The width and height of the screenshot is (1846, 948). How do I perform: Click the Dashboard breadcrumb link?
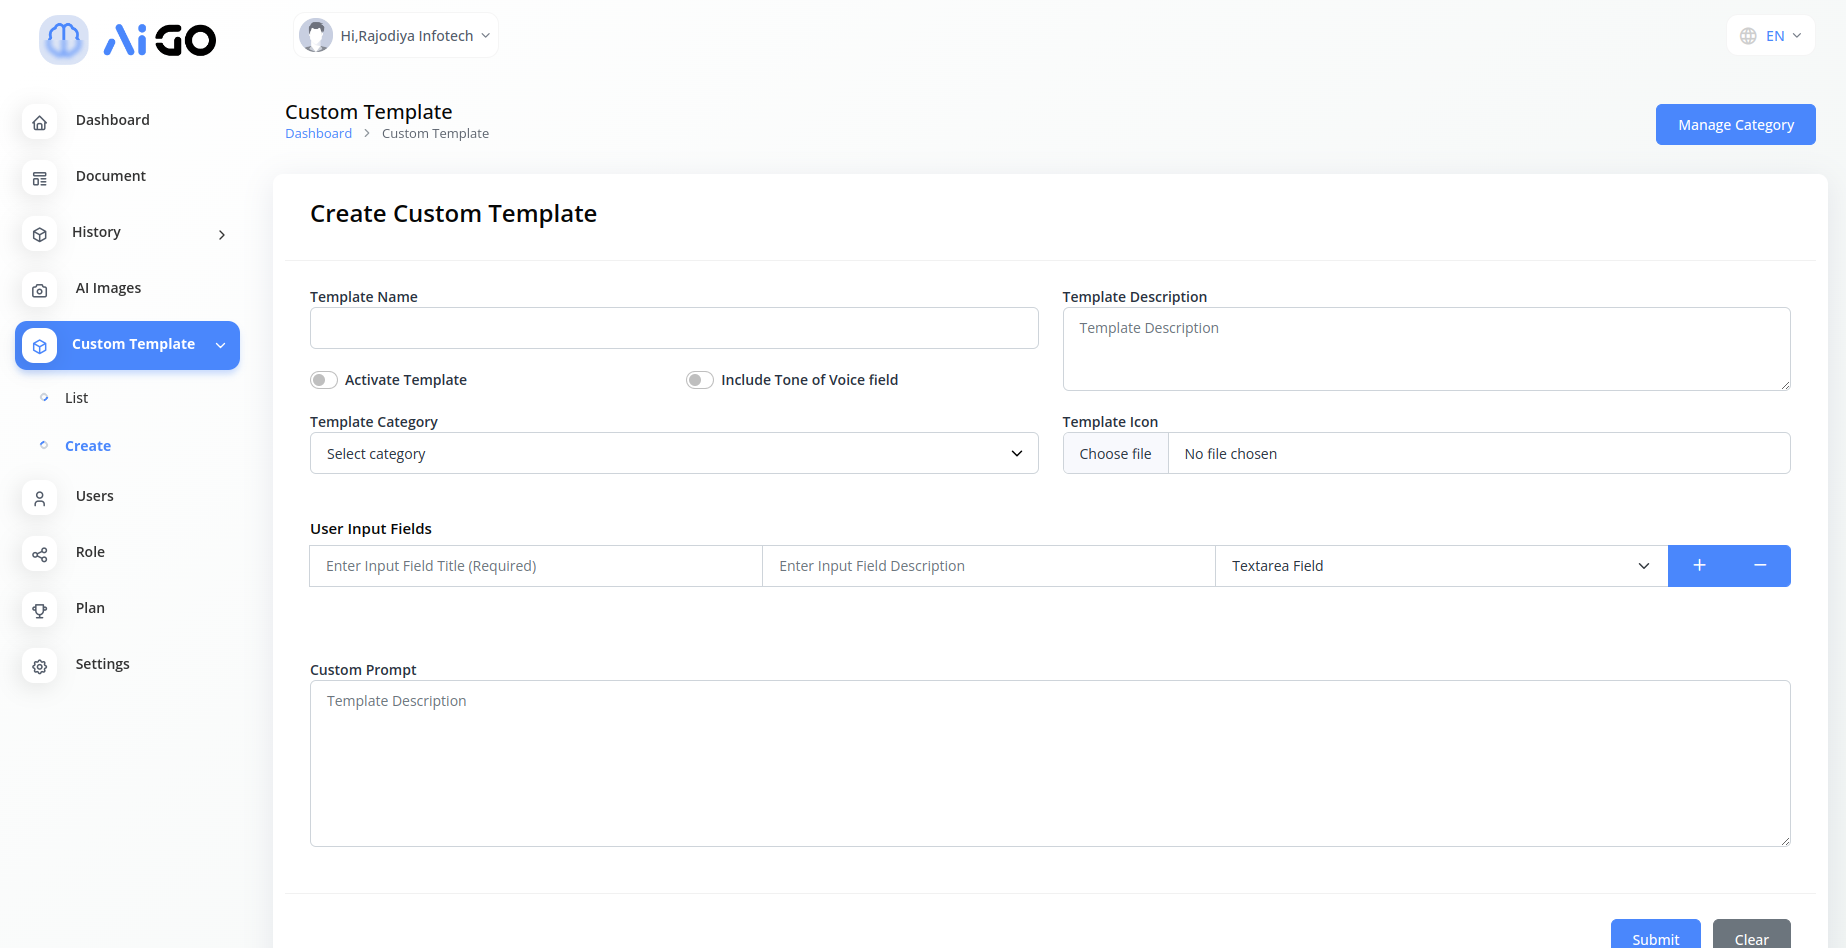pos(318,134)
